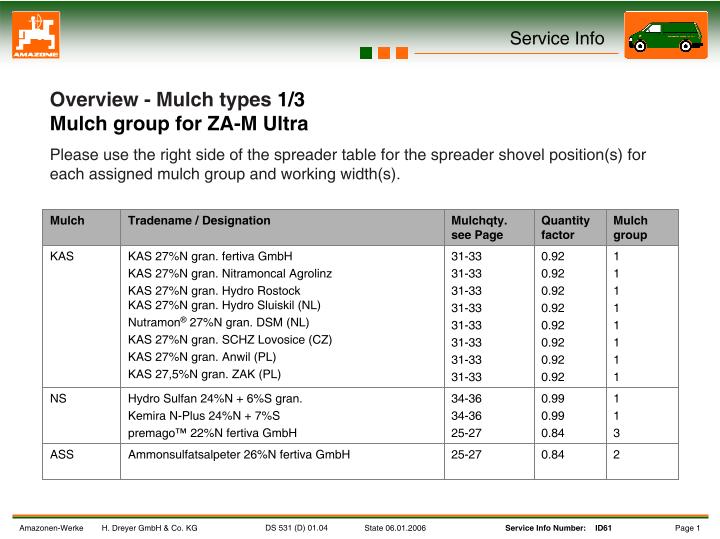
Task: Click the 'Service Info Number:' footer label
Action: click(545, 528)
